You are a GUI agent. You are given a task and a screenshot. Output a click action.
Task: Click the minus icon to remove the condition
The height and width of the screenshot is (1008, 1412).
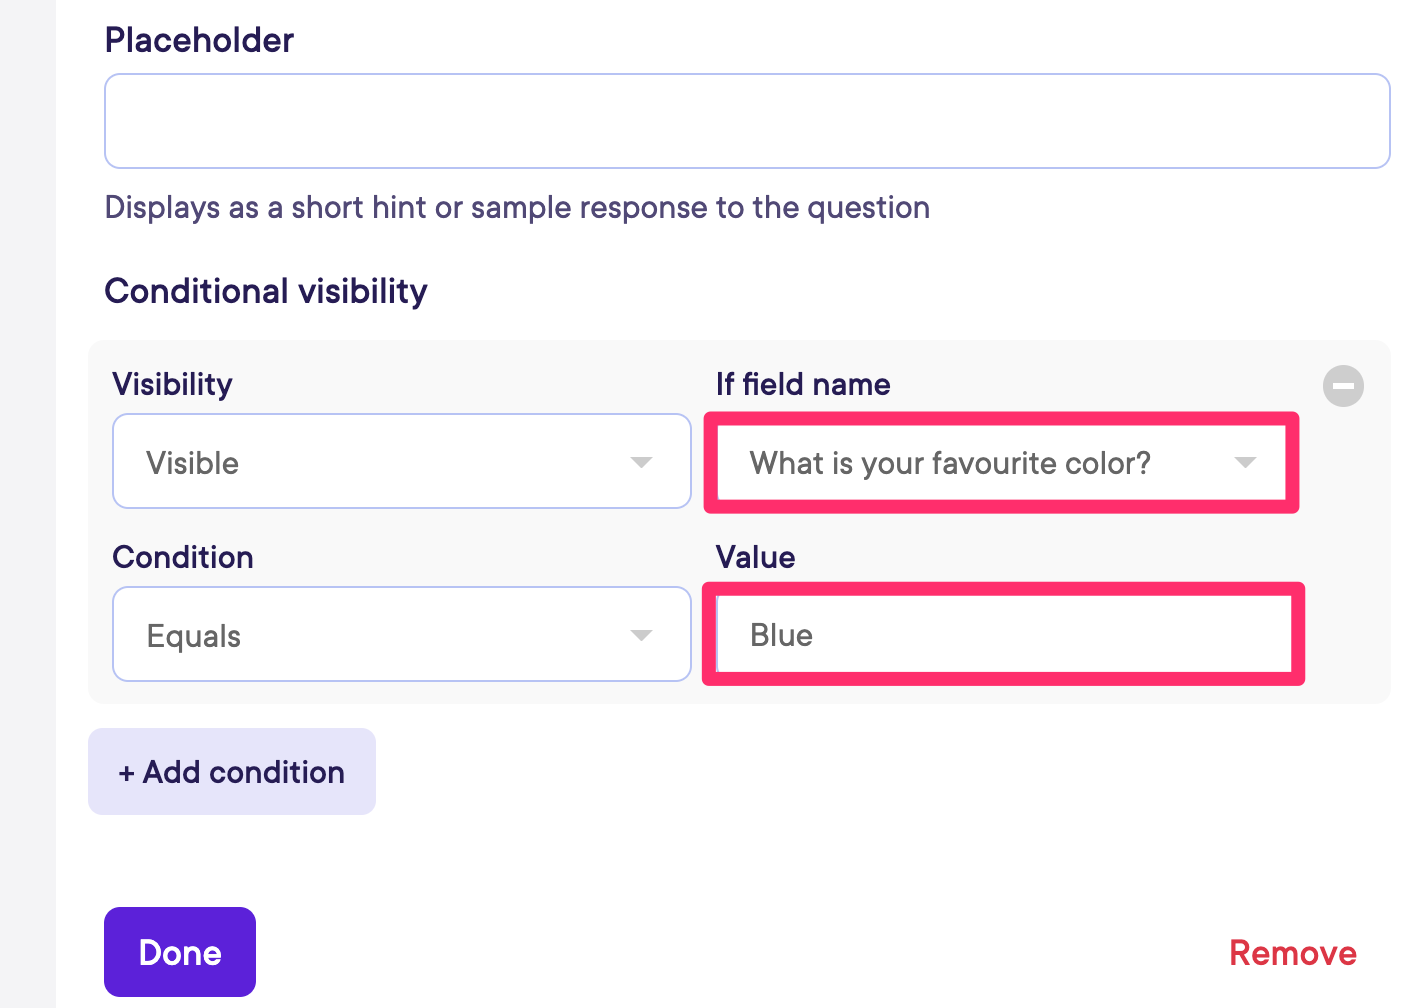[x=1343, y=386]
